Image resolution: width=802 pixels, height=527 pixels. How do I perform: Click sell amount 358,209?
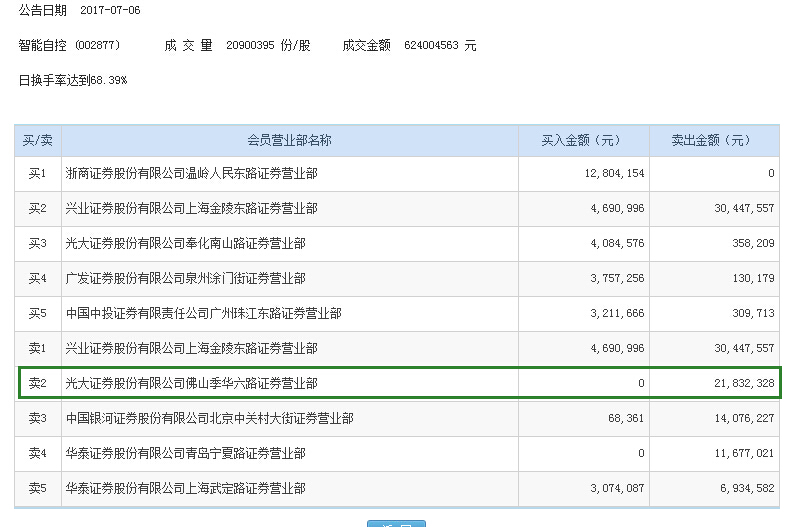tap(753, 243)
